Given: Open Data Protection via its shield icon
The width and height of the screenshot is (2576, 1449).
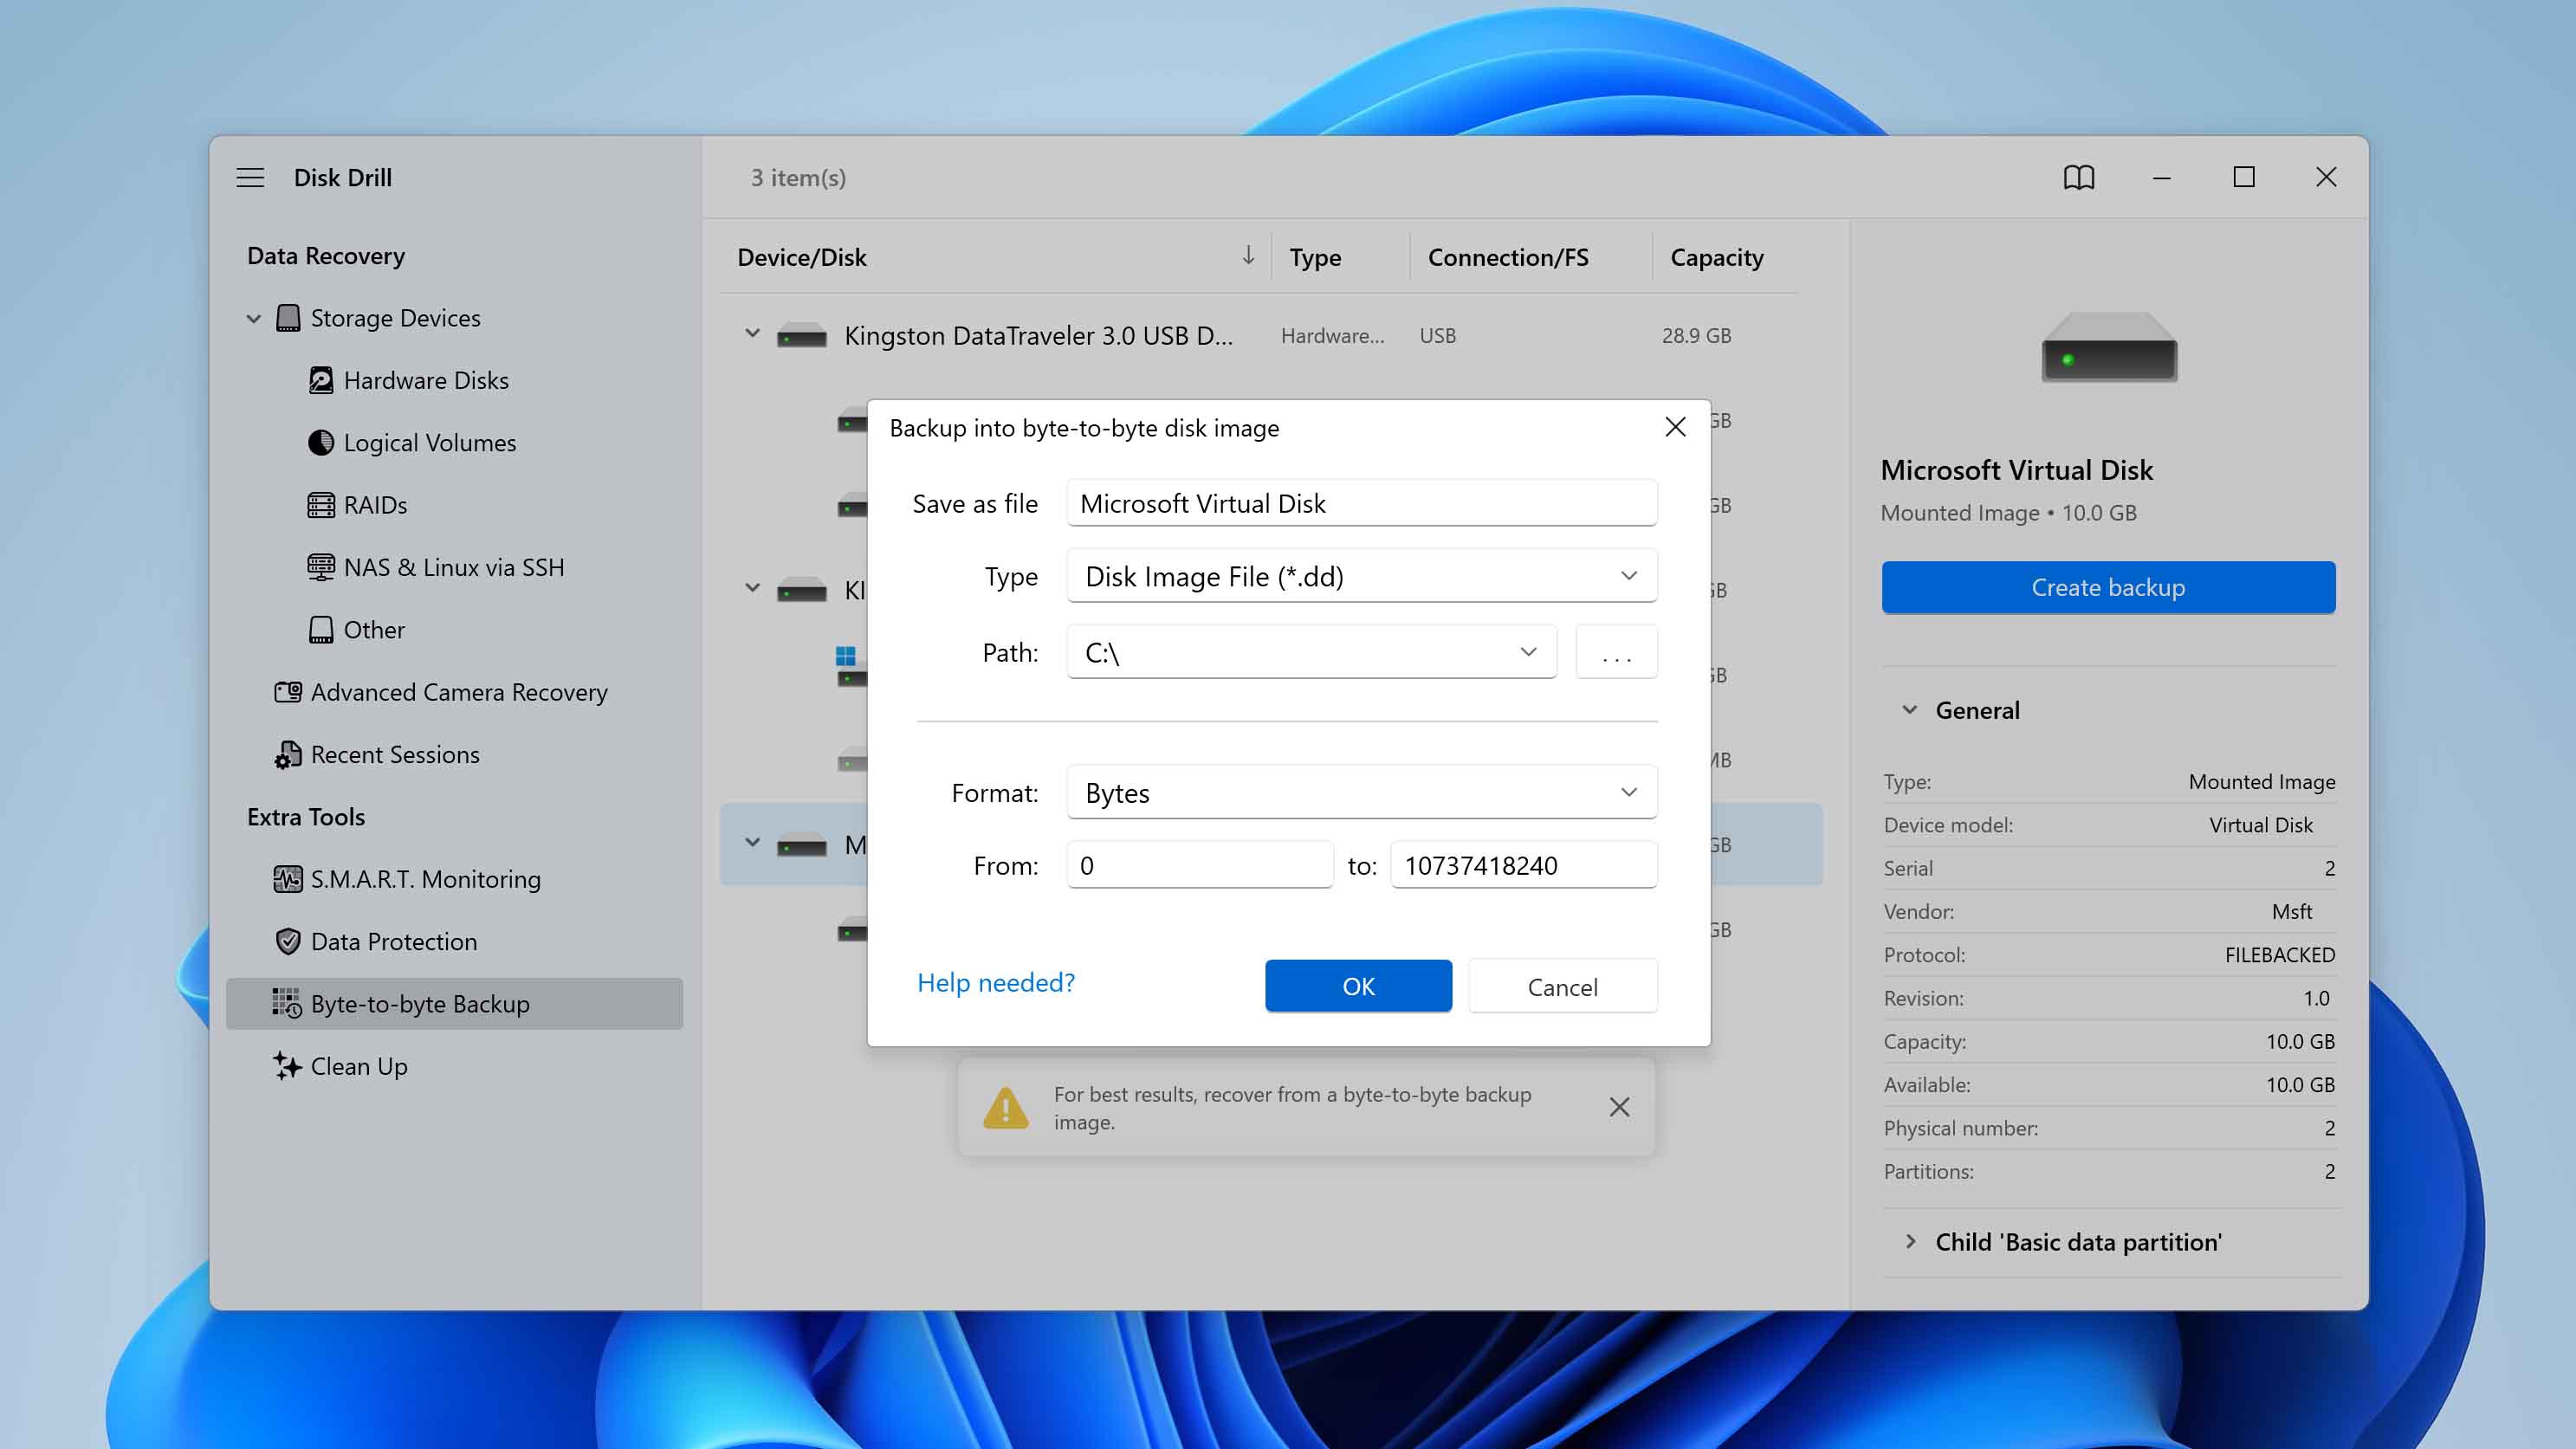Looking at the screenshot, I should pos(287,941).
